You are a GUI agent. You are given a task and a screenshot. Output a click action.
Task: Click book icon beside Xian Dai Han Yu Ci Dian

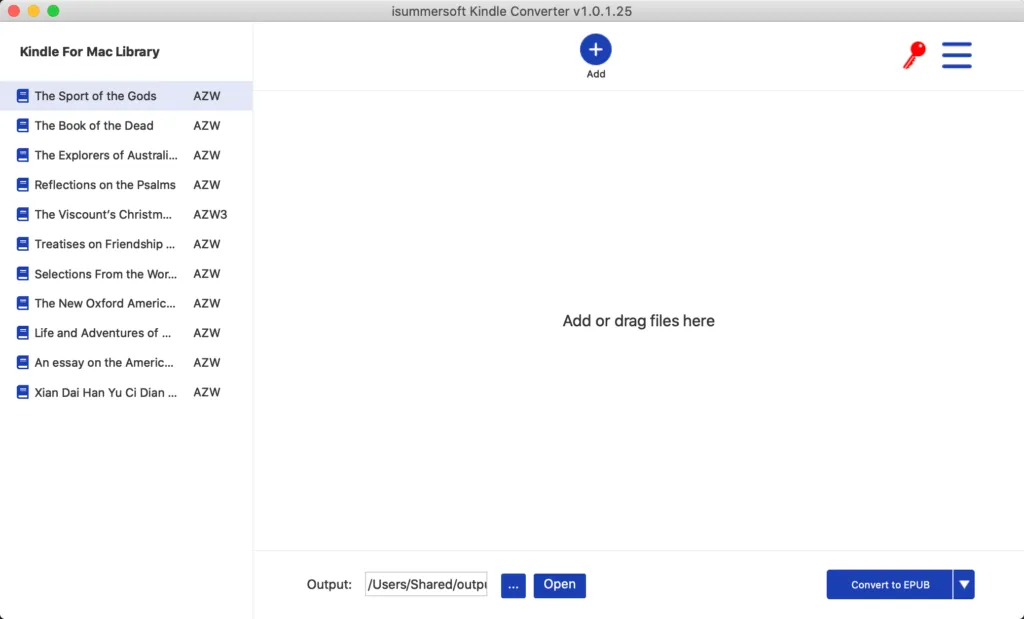tap(22, 392)
